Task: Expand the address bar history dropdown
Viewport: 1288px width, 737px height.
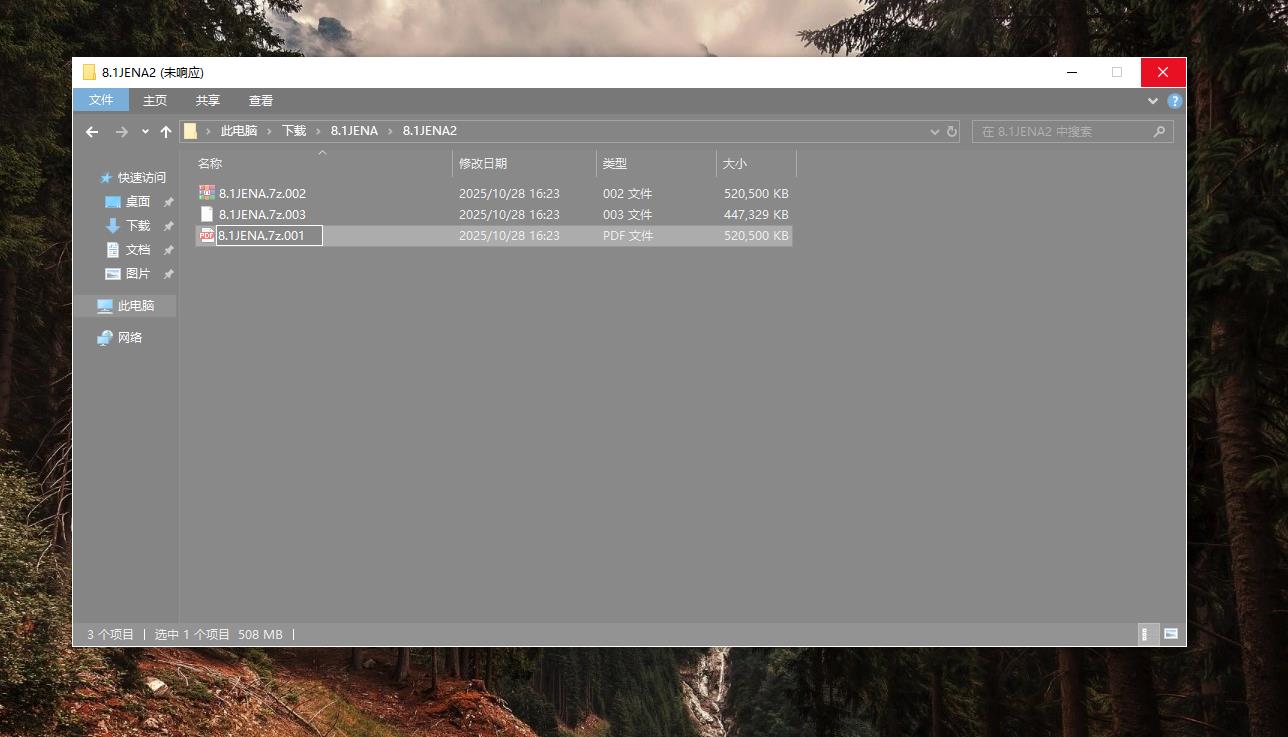Action: [935, 131]
